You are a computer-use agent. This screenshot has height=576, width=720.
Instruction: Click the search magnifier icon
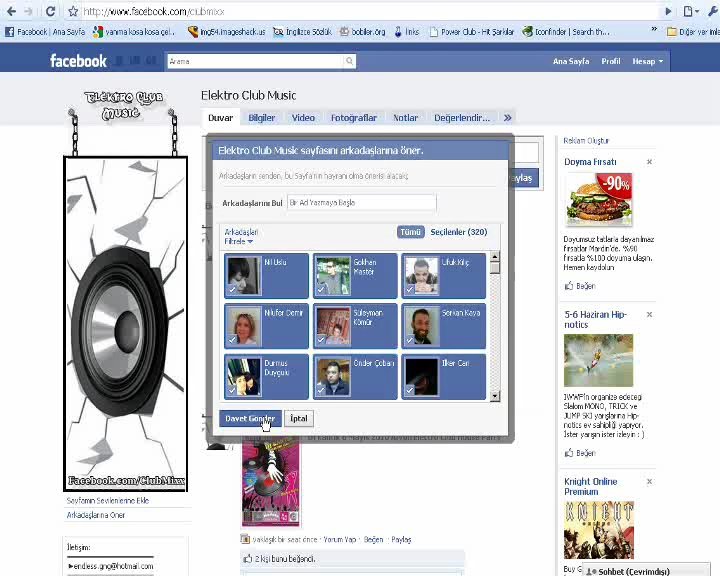[x=349, y=61]
